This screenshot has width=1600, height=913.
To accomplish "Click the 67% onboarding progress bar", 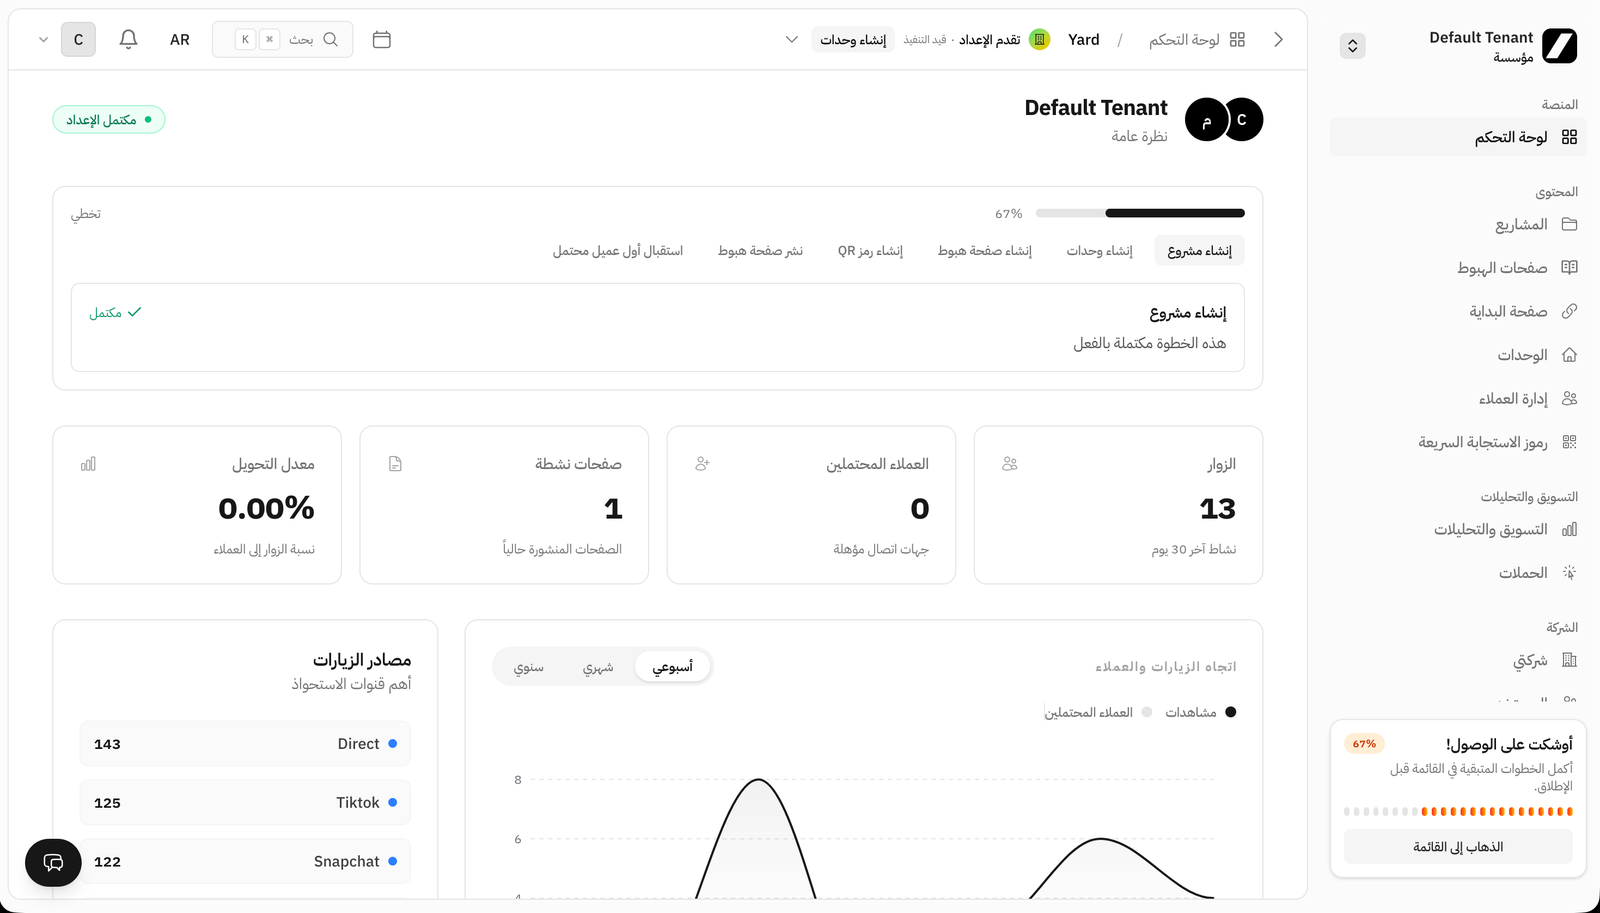I will click(x=1139, y=213).
